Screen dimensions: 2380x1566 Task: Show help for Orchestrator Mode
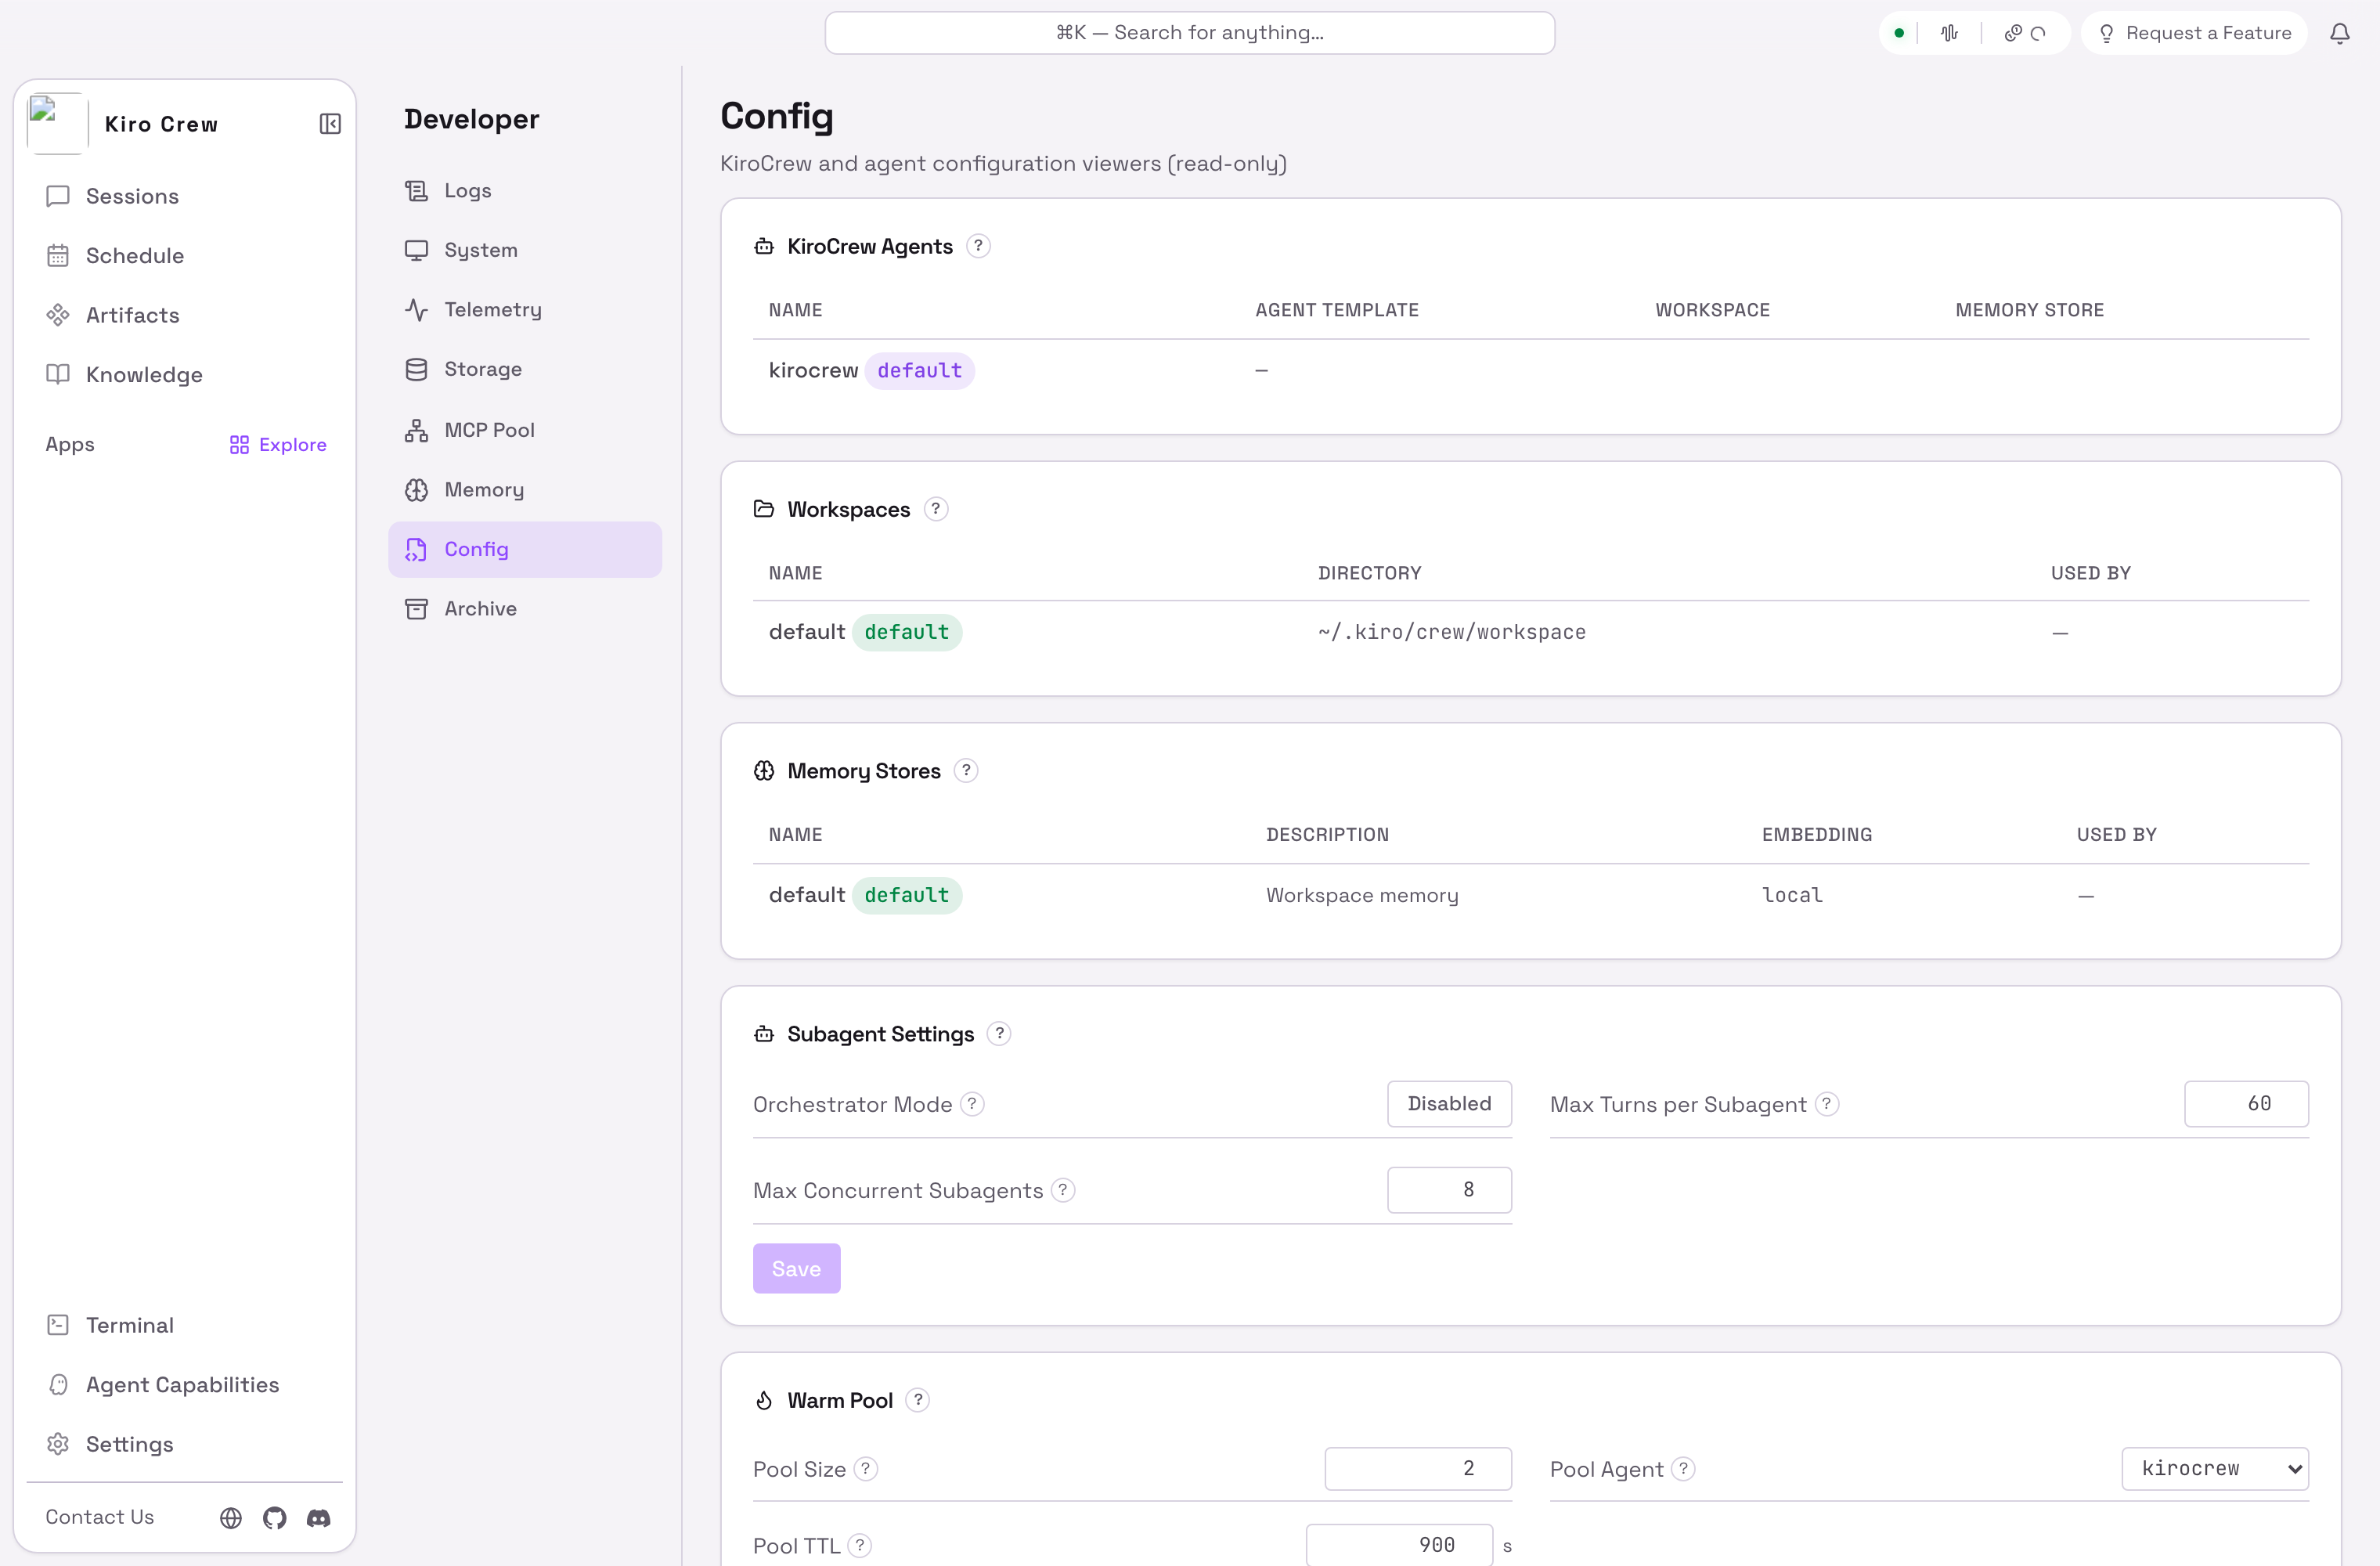(x=971, y=1104)
